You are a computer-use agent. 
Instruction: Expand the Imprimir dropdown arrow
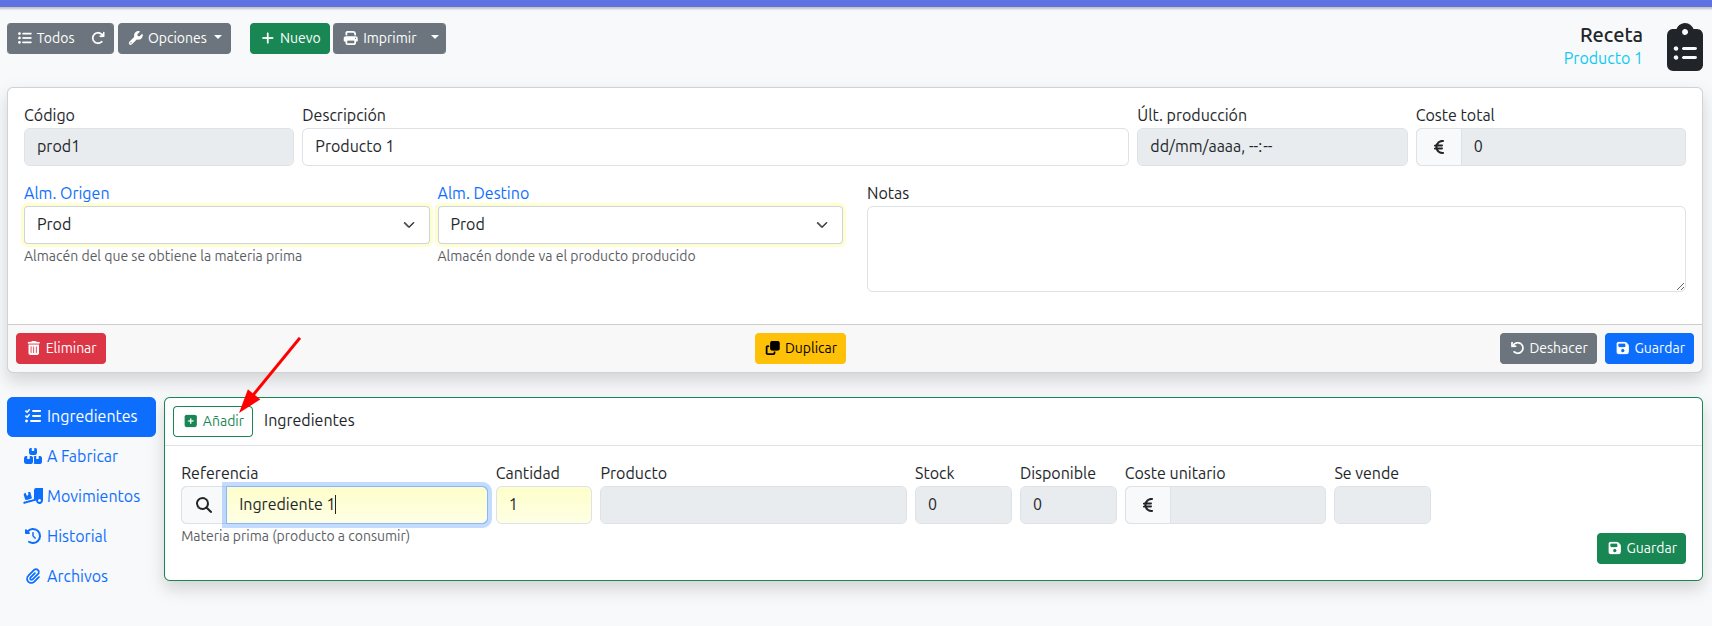(435, 38)
